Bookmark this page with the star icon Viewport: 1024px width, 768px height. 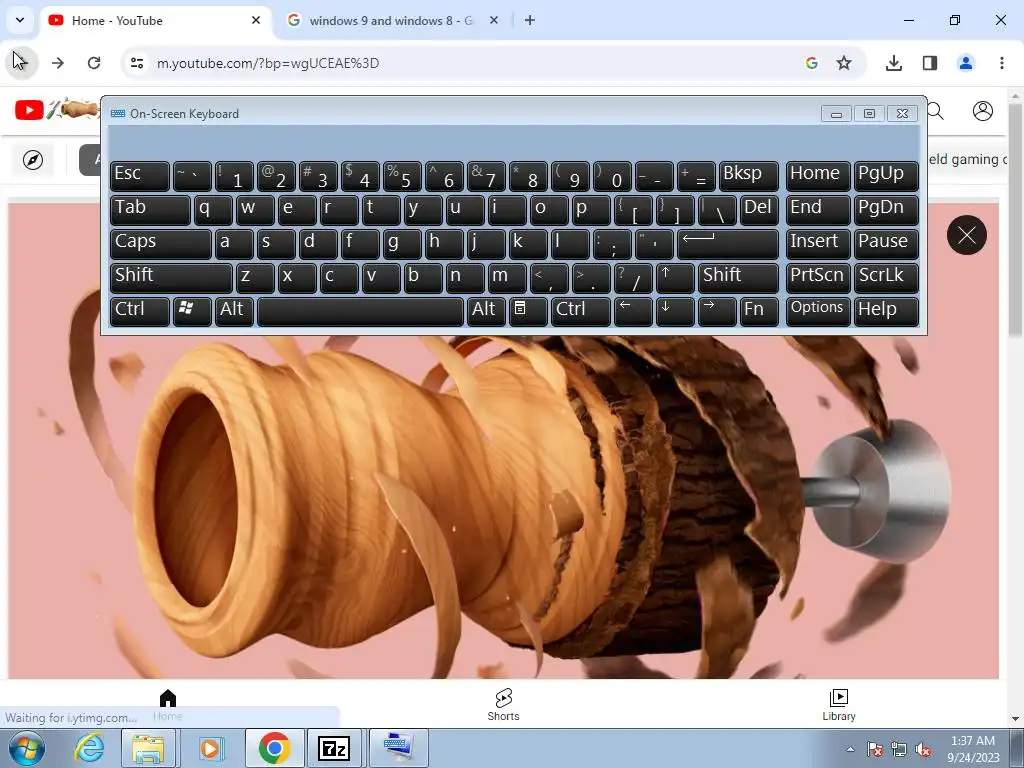click(844, 63)
